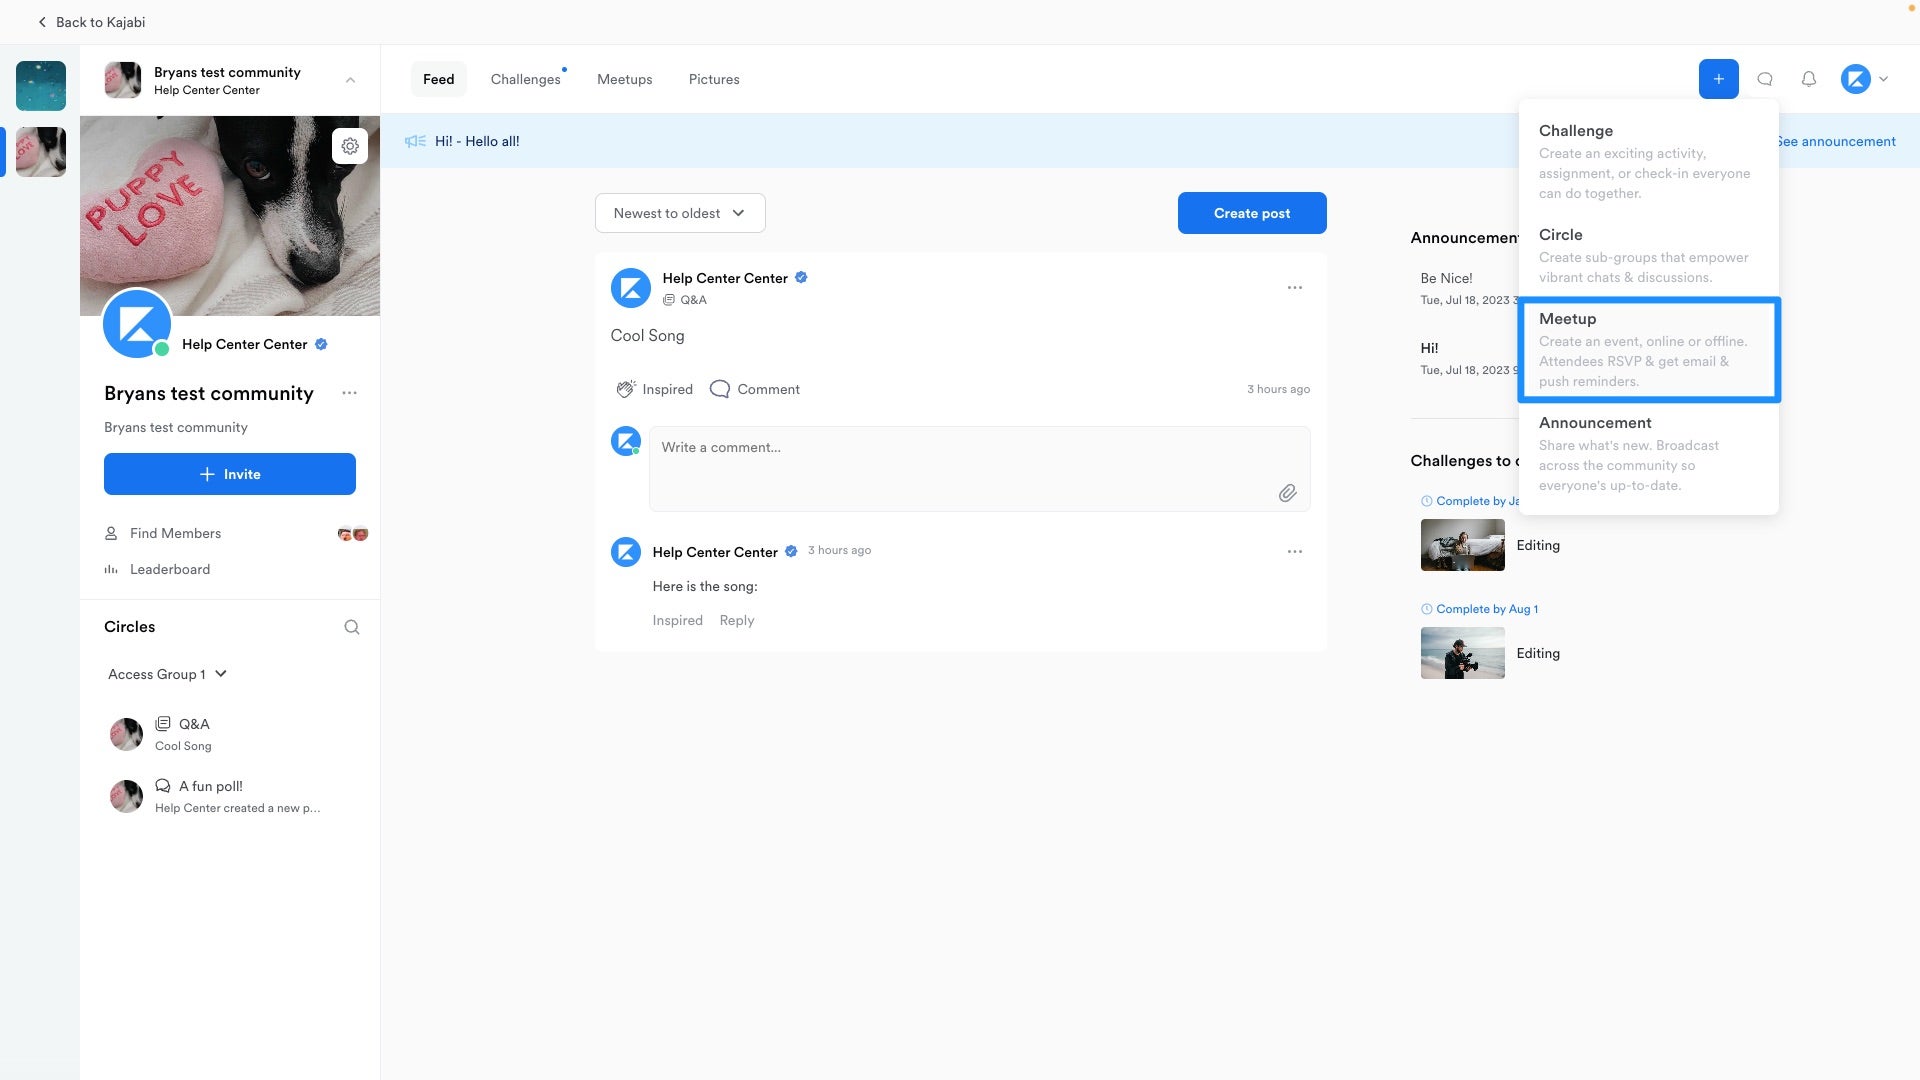Image resolution: width=1920 pixels, height=1080 pixels.
Task: Click Help Center Center post author name
Action: point(725,278)
